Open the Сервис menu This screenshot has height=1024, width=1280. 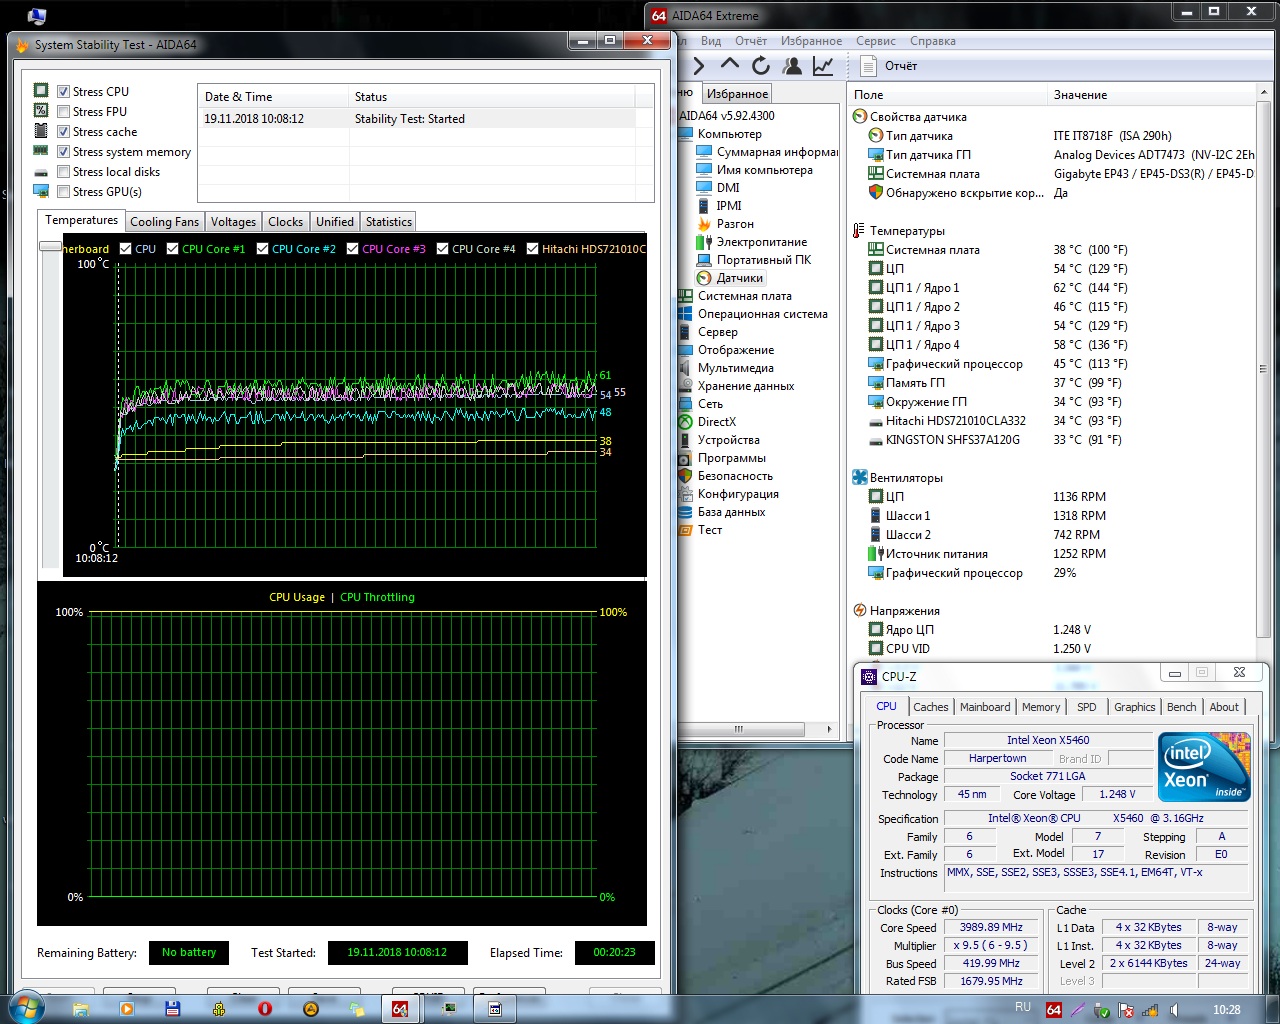click(875, 41)
